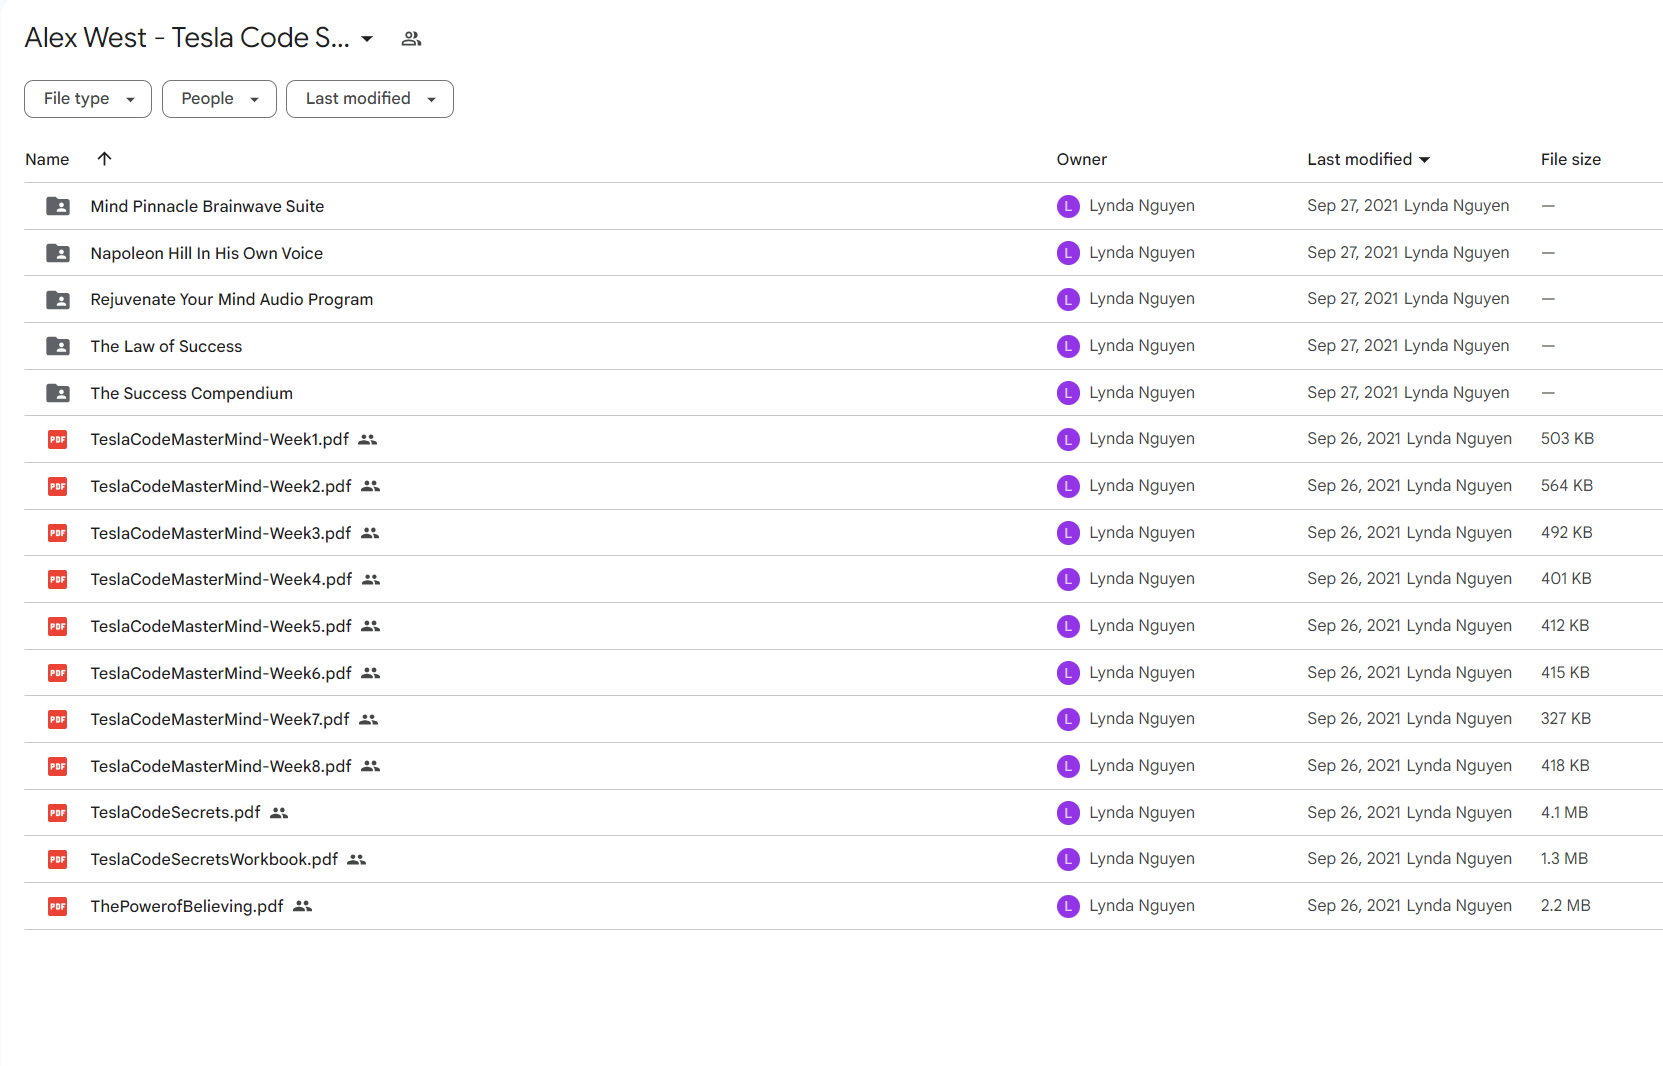Click the shared icon beside TeslaCodeMasterMind-Week1.pdf
Image resolution: width=1663 pixels, height=1066 pixels.
coord(368,439)
